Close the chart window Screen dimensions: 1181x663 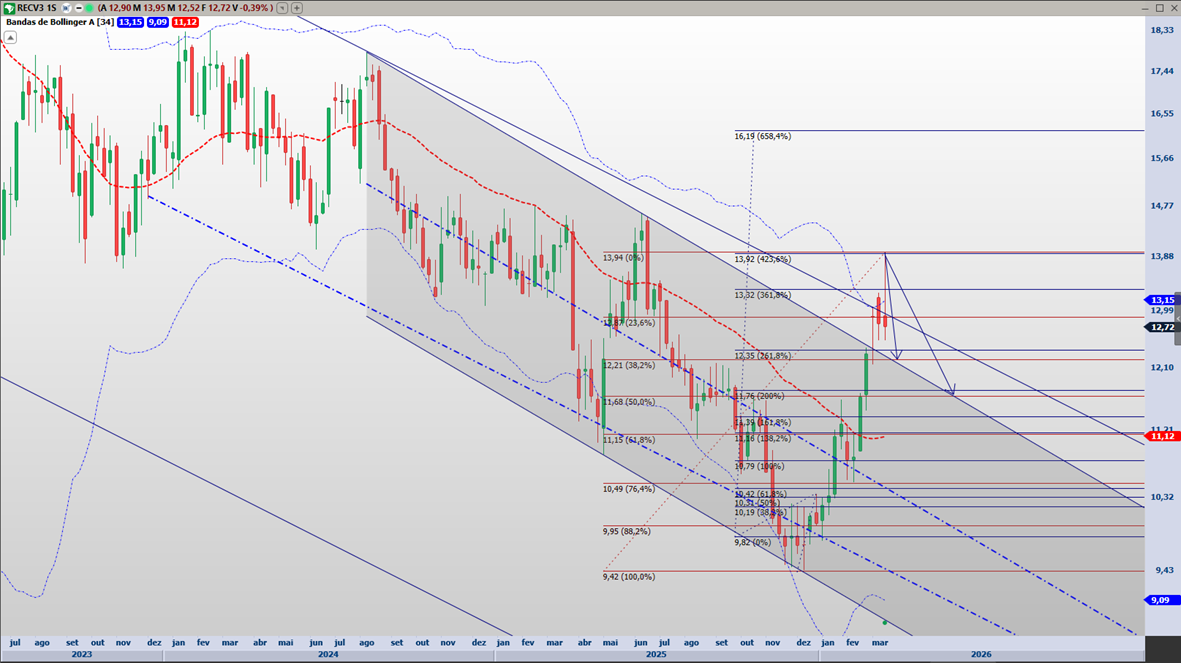pos(1173,8)
